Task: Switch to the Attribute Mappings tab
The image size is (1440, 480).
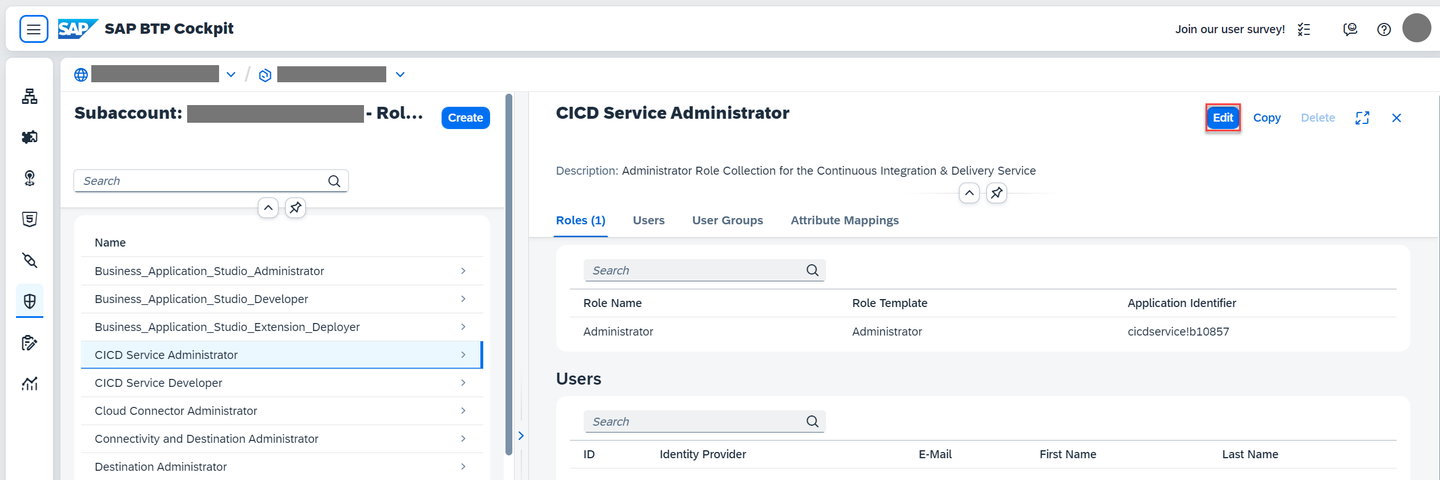Action: pyautogui.click(x=845, y=220)
